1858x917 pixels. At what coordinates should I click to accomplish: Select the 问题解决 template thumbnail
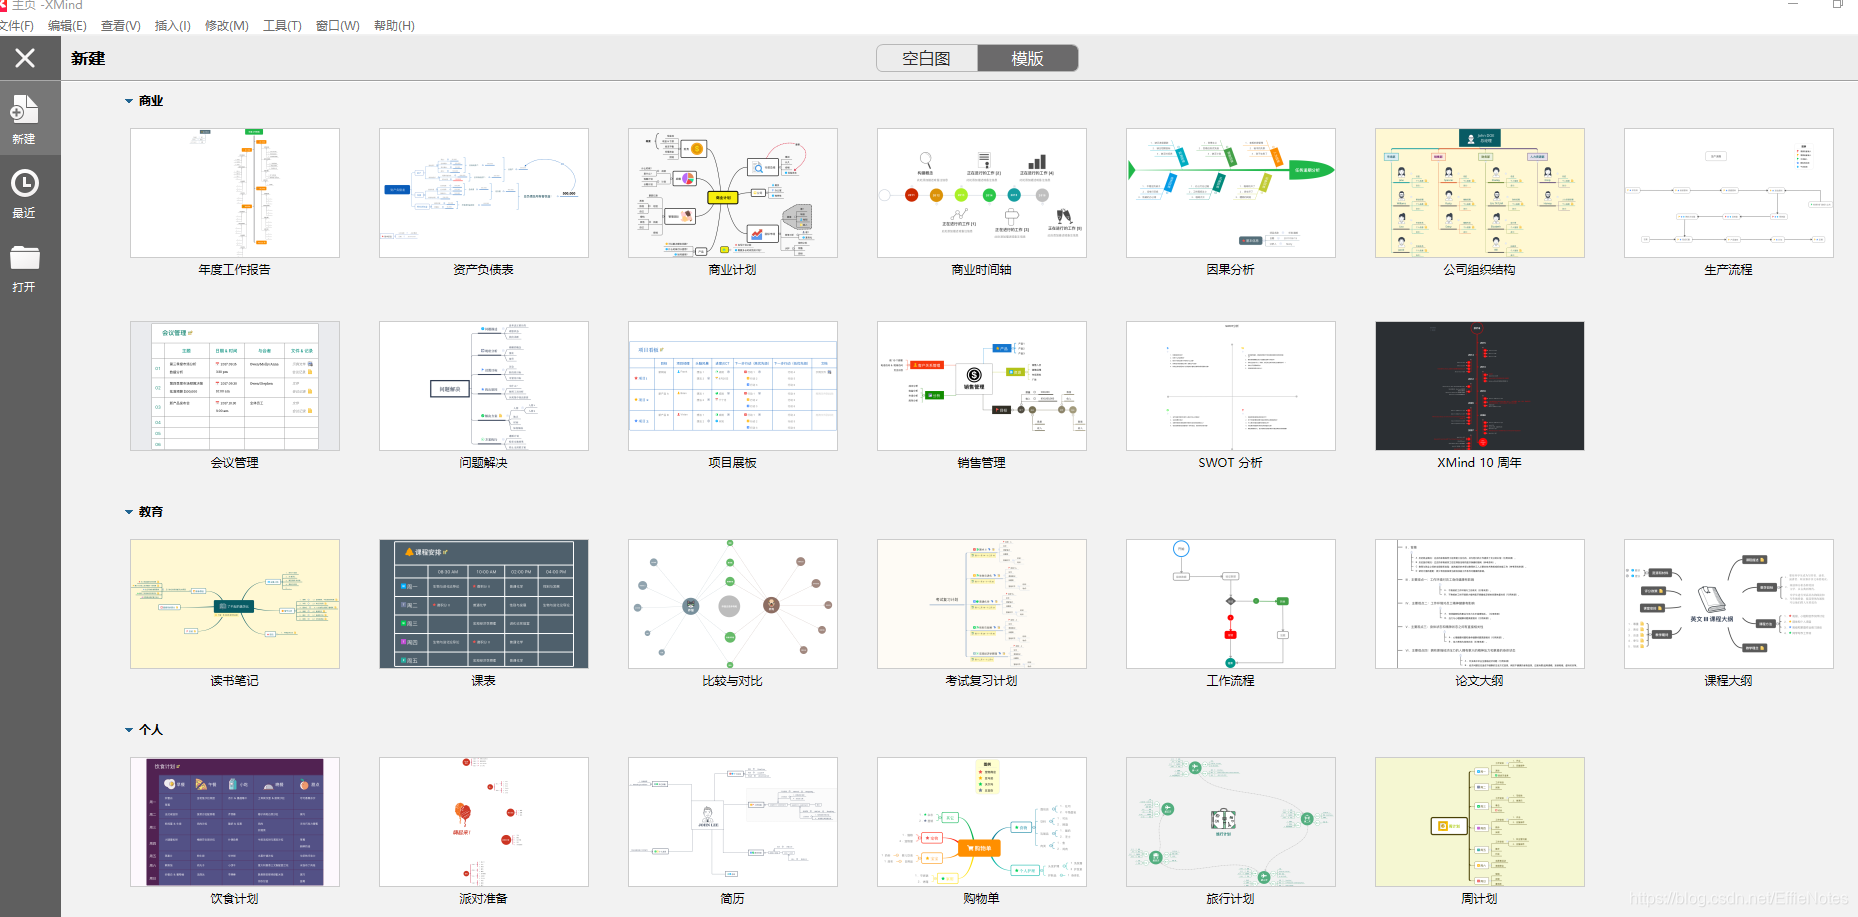(x=484, y=386)
